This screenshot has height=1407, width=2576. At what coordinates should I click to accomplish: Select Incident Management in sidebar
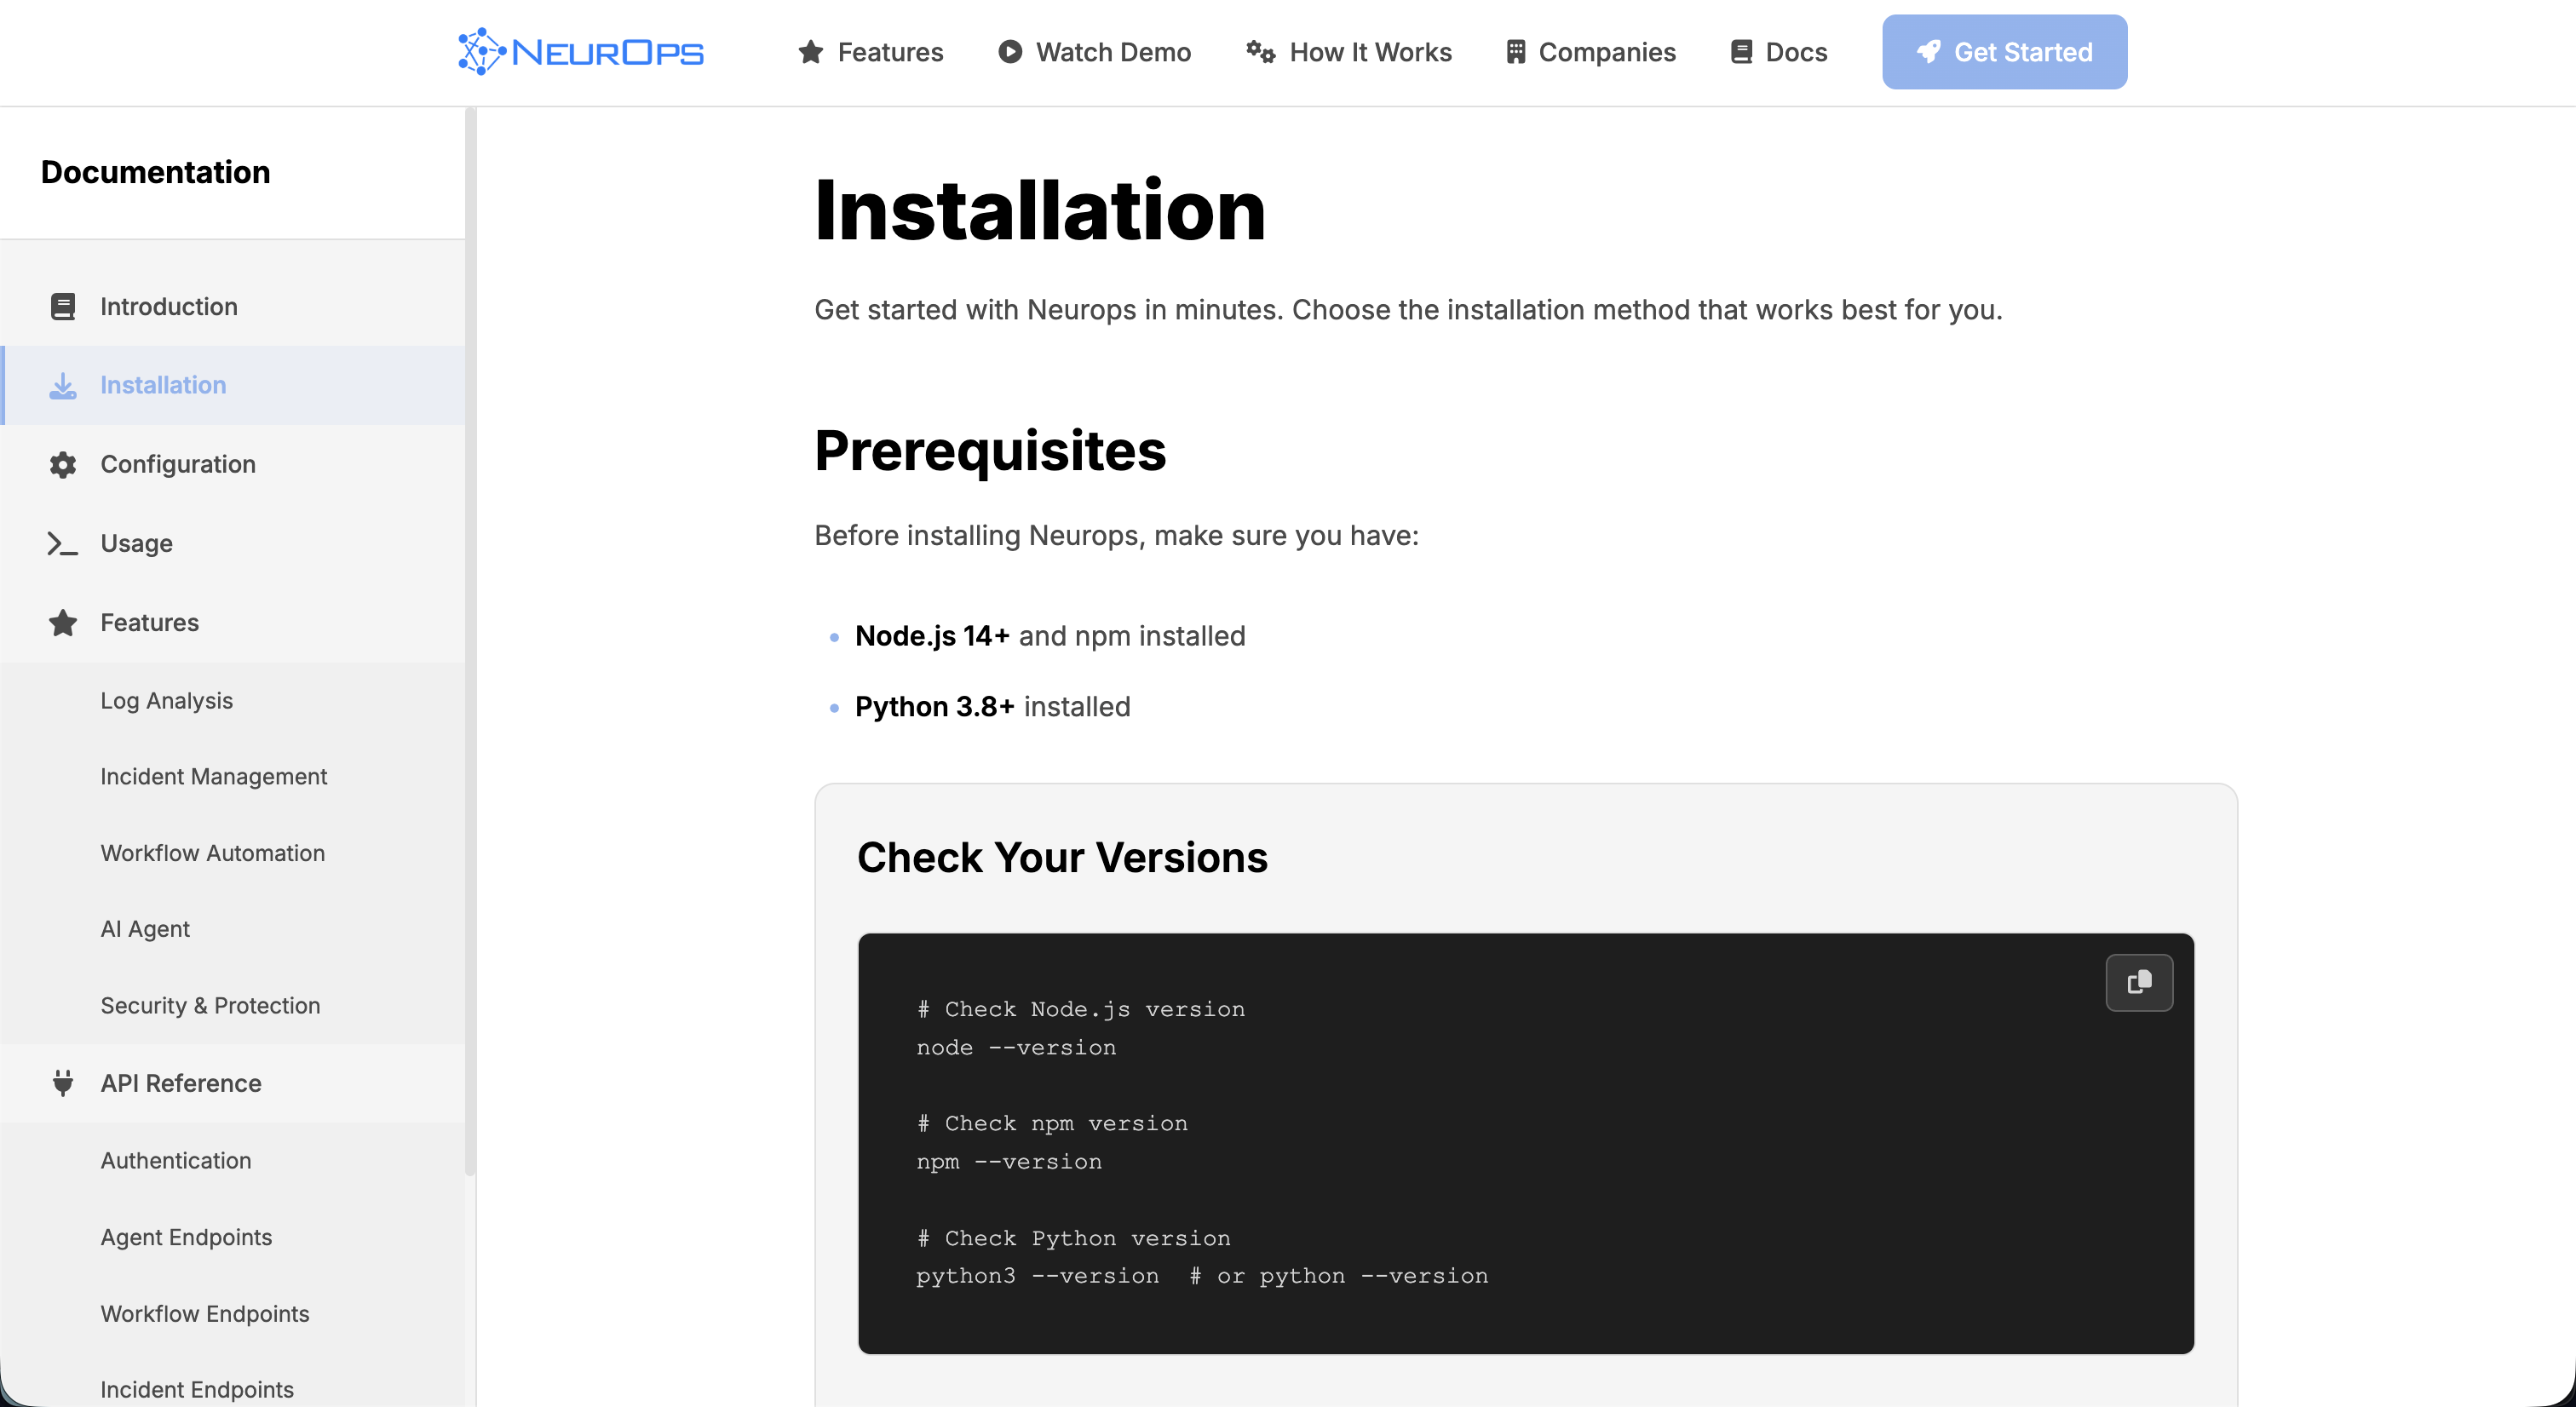(x=213, y=777)
